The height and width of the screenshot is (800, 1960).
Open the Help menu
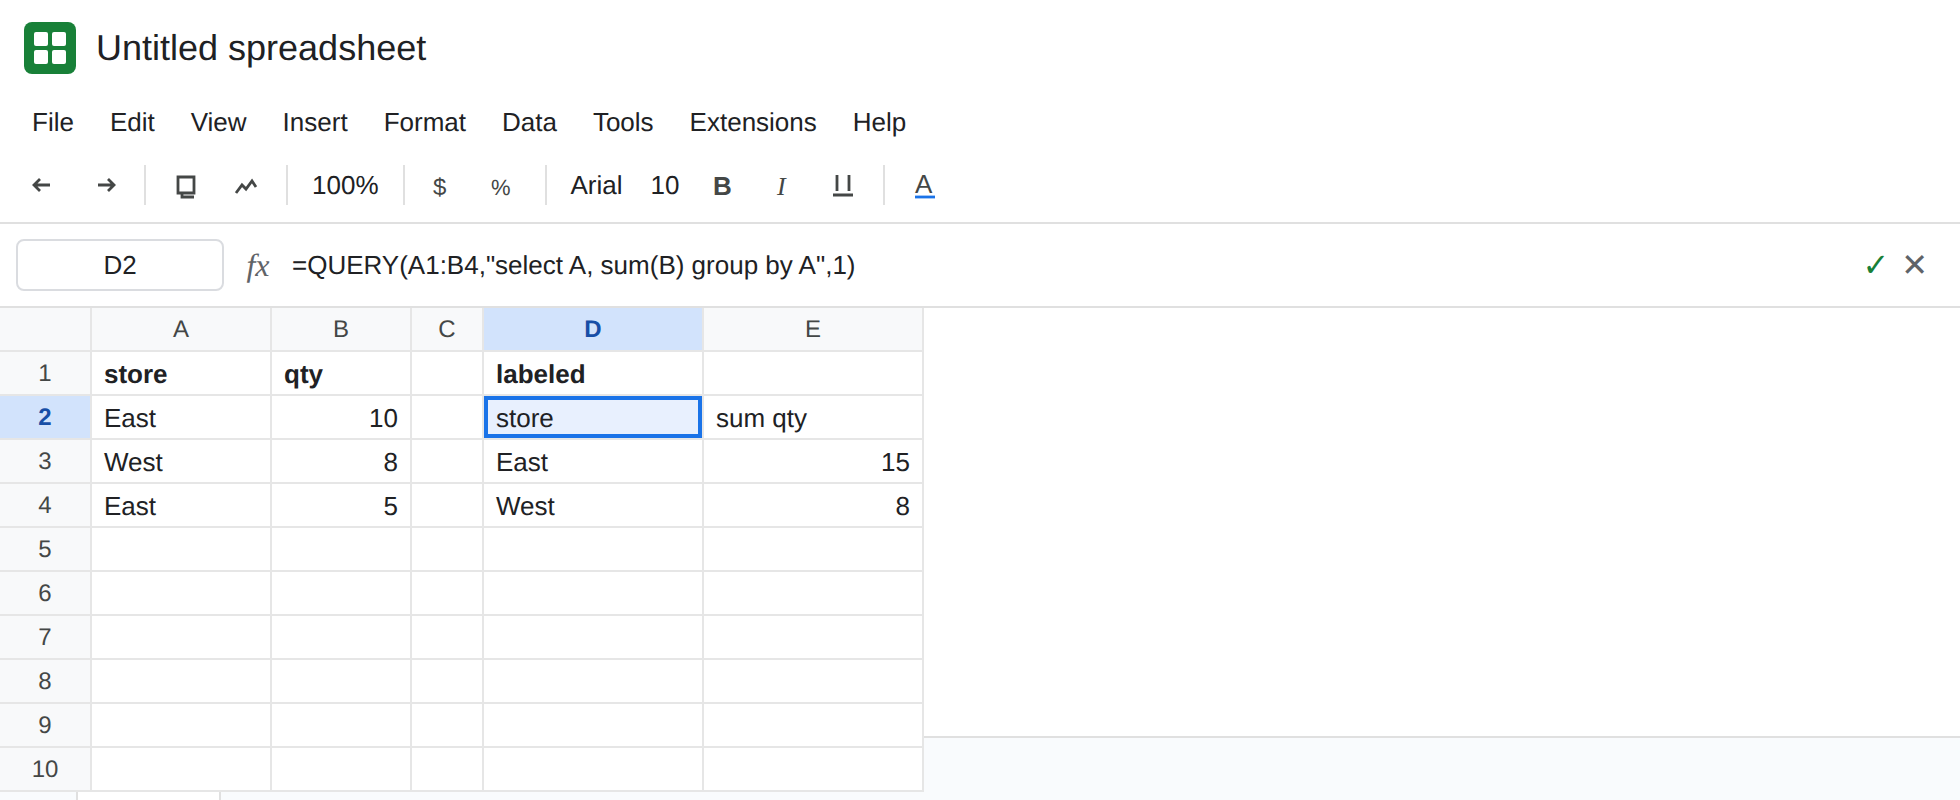pos(879,122)
